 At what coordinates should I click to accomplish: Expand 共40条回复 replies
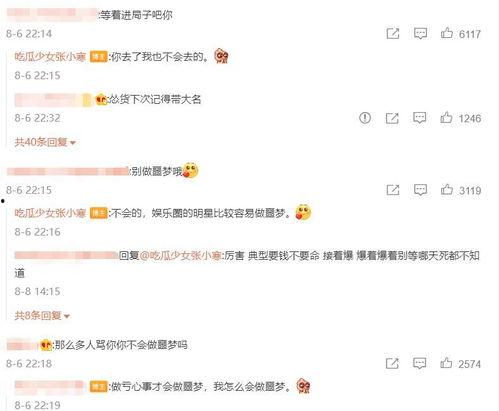[45, 142]
